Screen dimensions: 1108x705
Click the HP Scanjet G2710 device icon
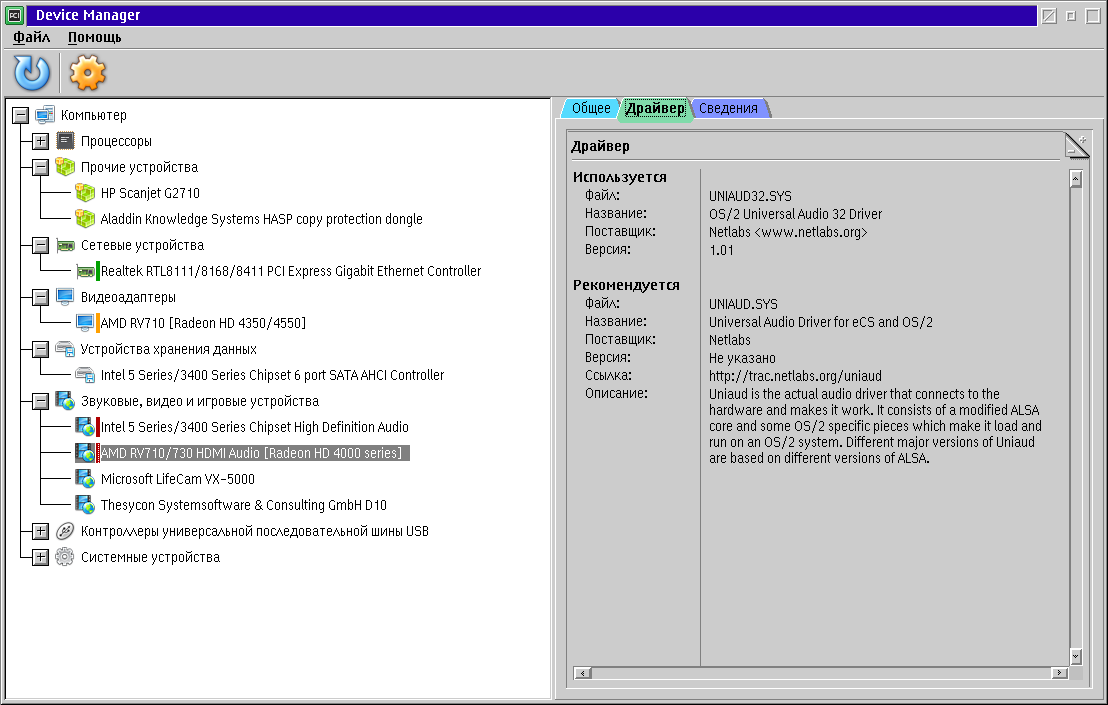click(85, 193)
